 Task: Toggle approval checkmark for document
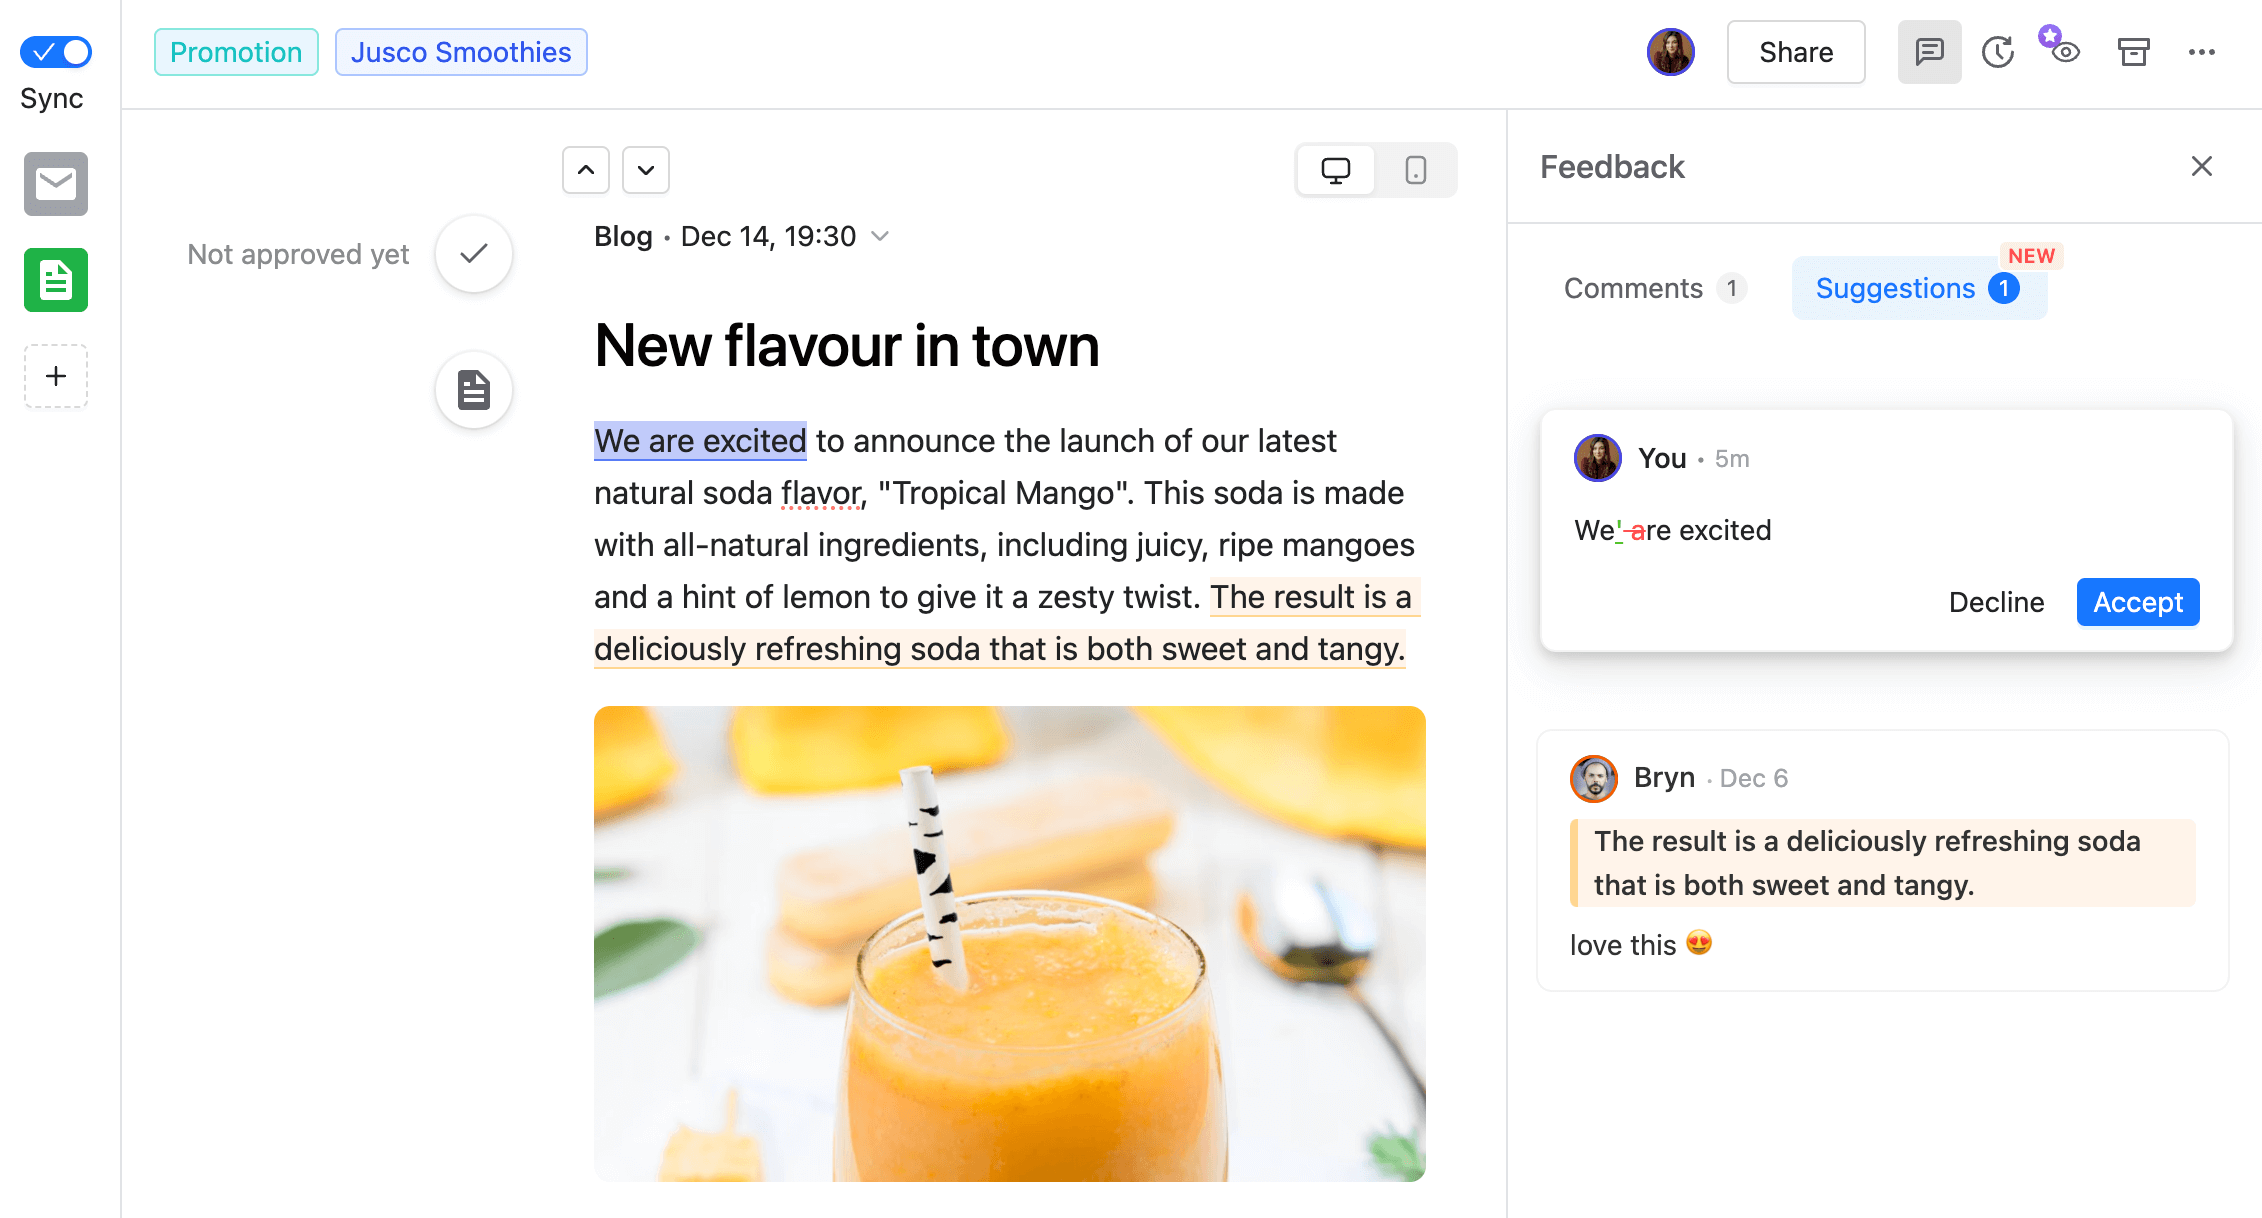click(x=476, y=254)
